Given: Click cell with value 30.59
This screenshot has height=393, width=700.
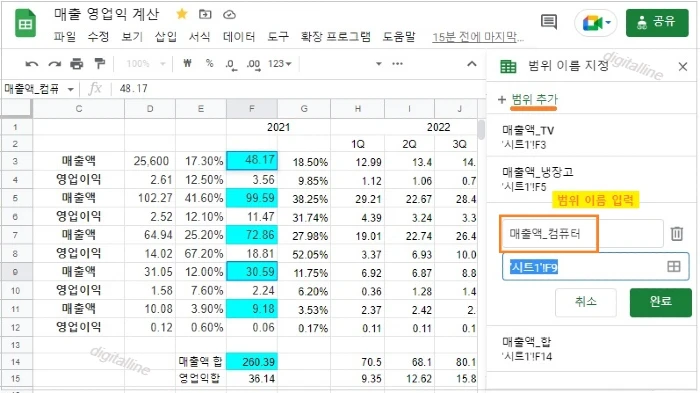Looking at the screenshot, I should 252,272.
